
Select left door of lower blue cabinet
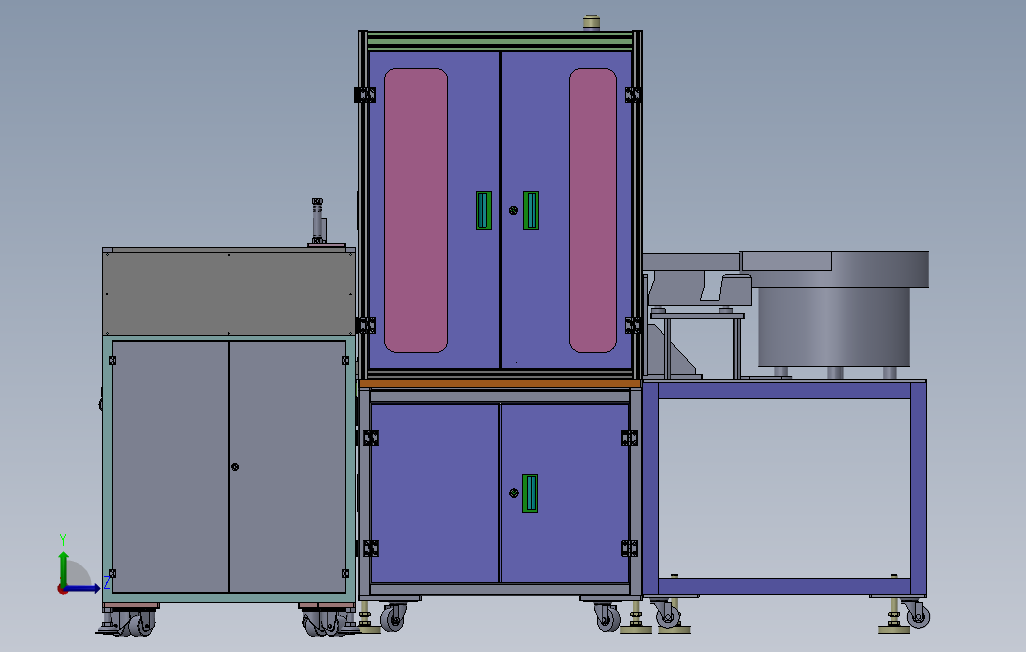[x=434, y=493]
